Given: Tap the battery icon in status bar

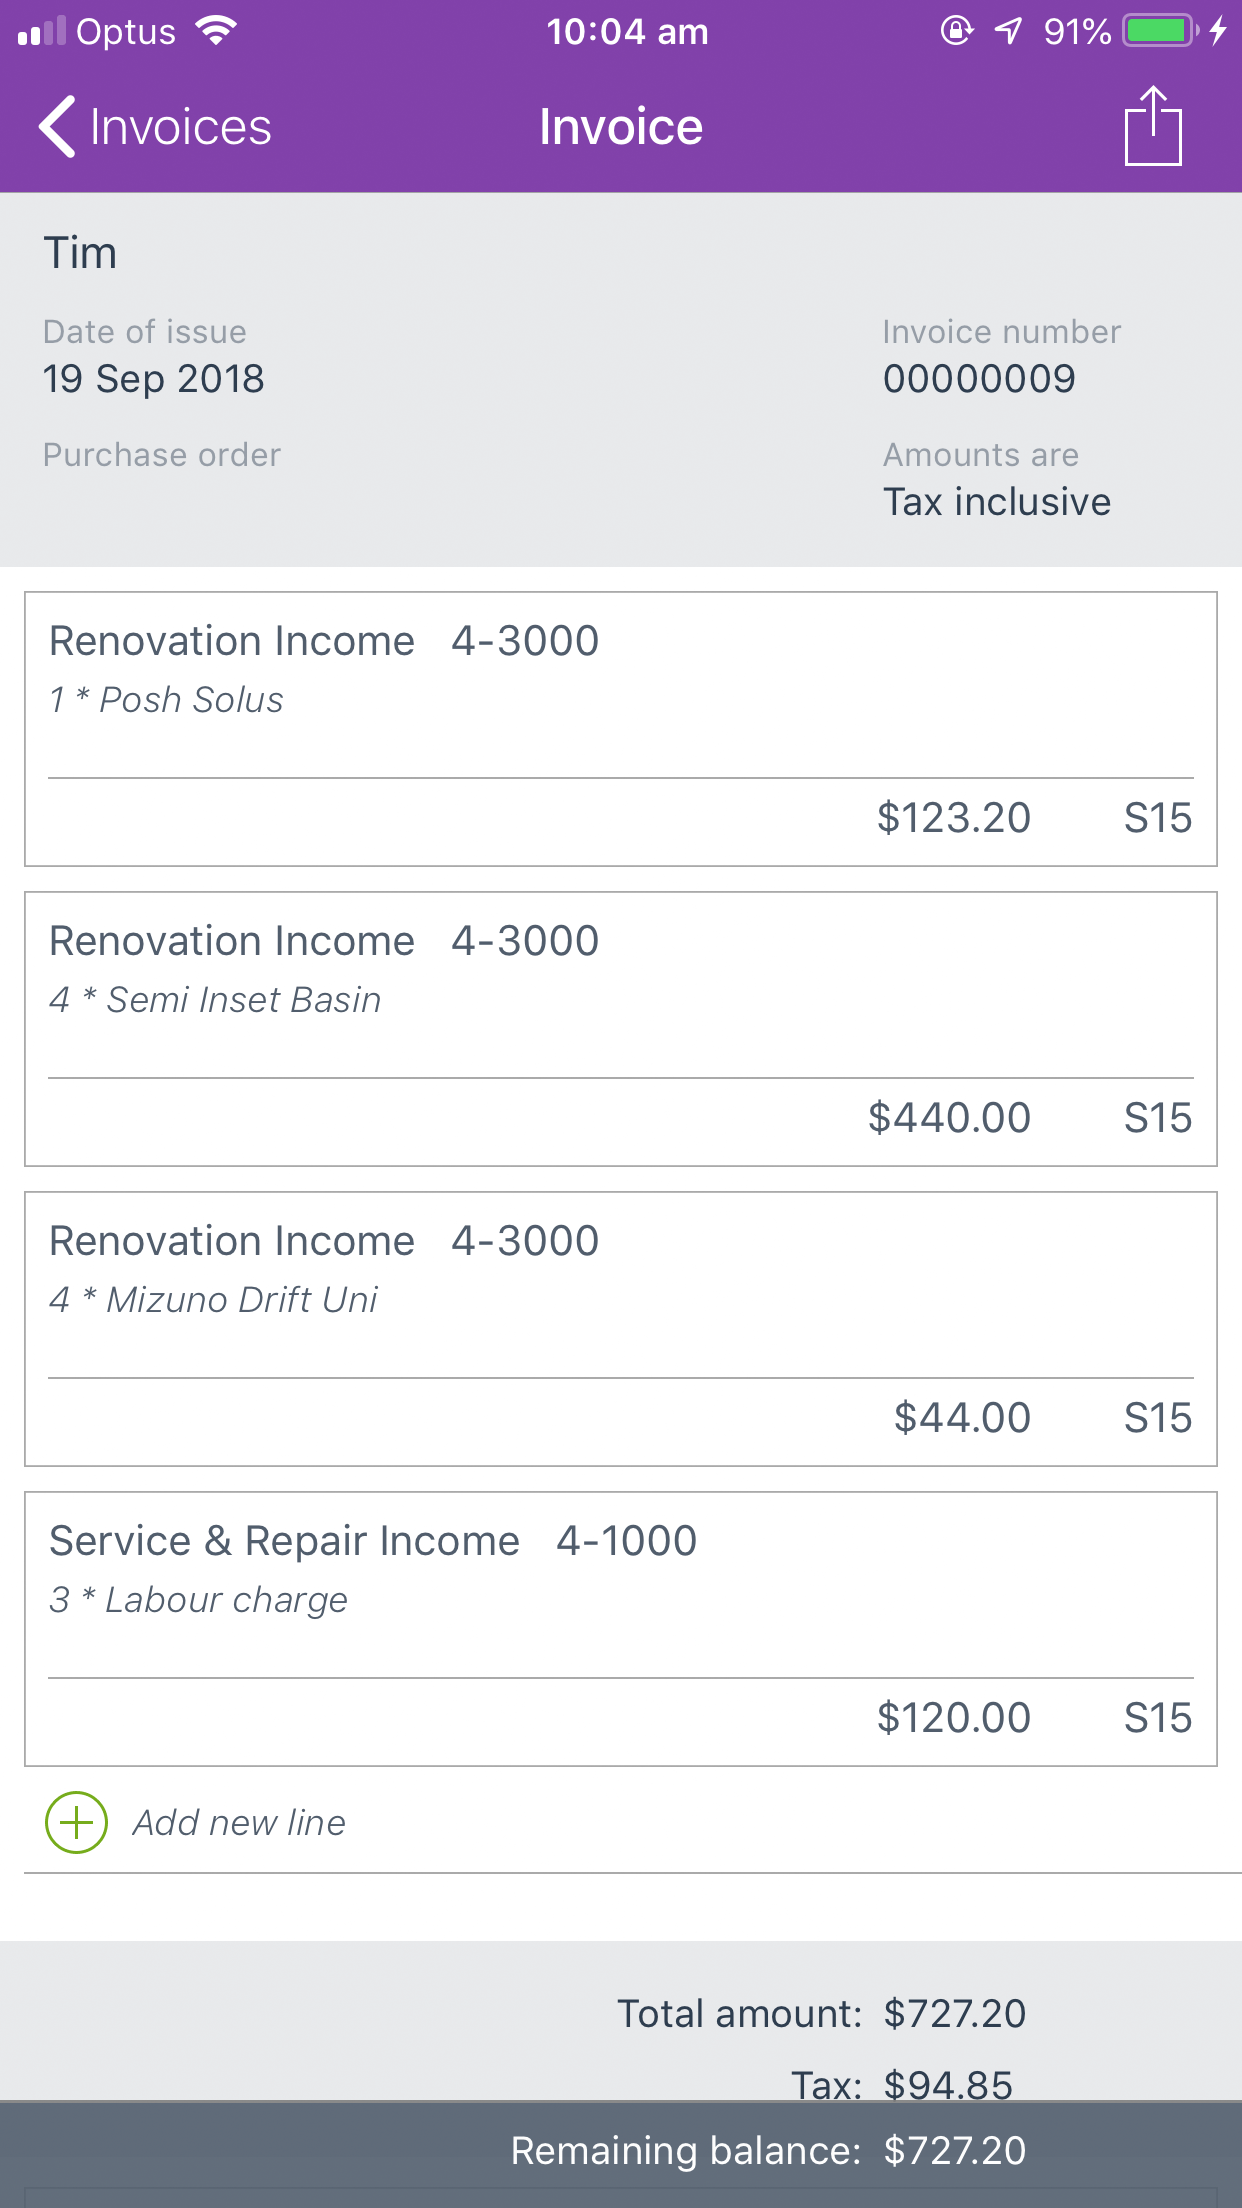Looking at the screenshot, I should 1160,31.
